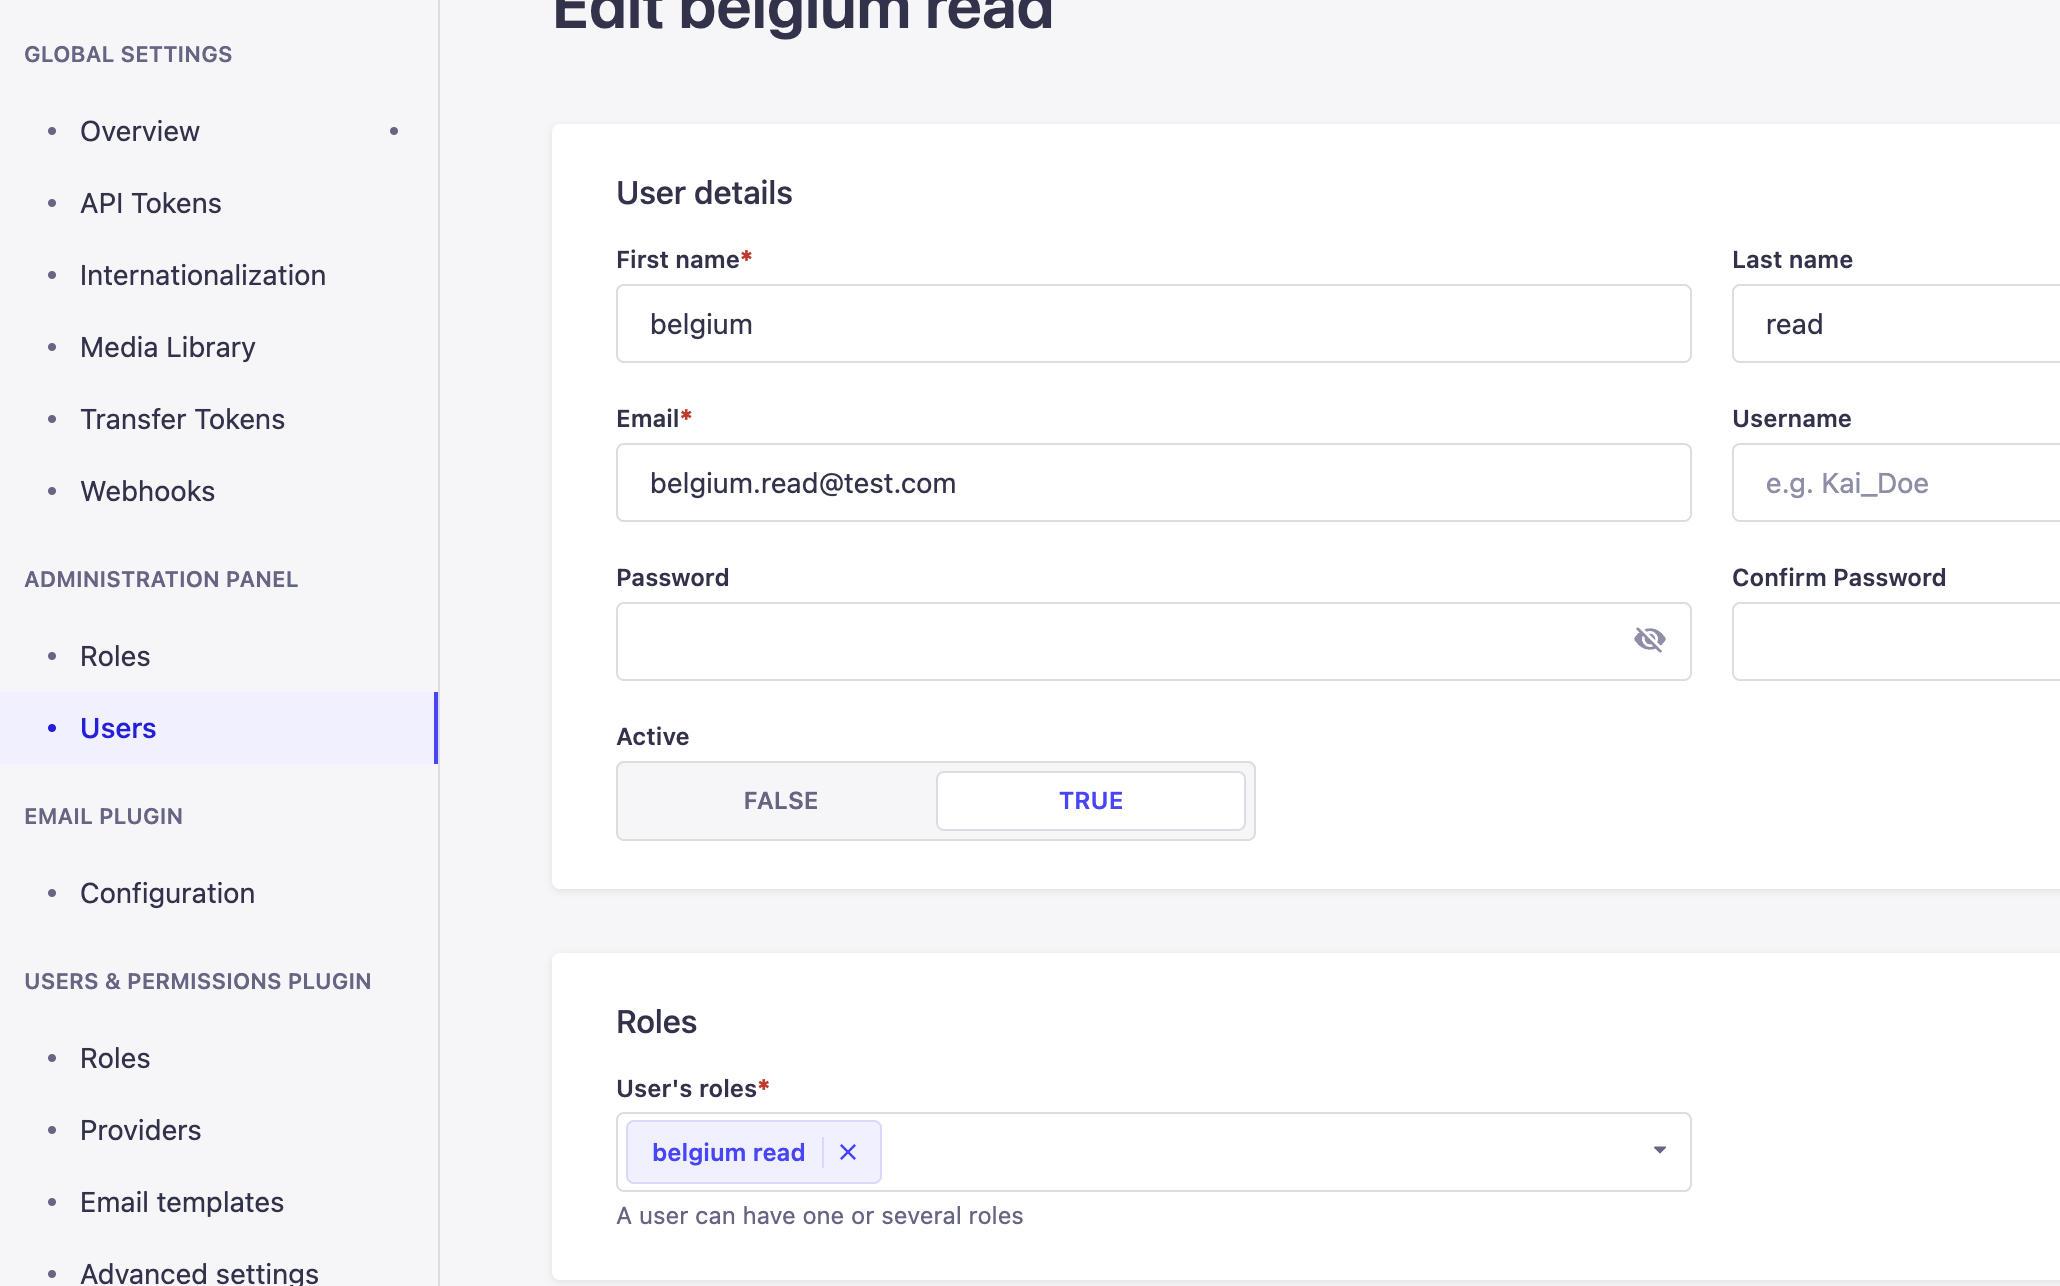Set Active to FALSE
Viewport: 2060px width, 1286px height.
pos(780,800)
